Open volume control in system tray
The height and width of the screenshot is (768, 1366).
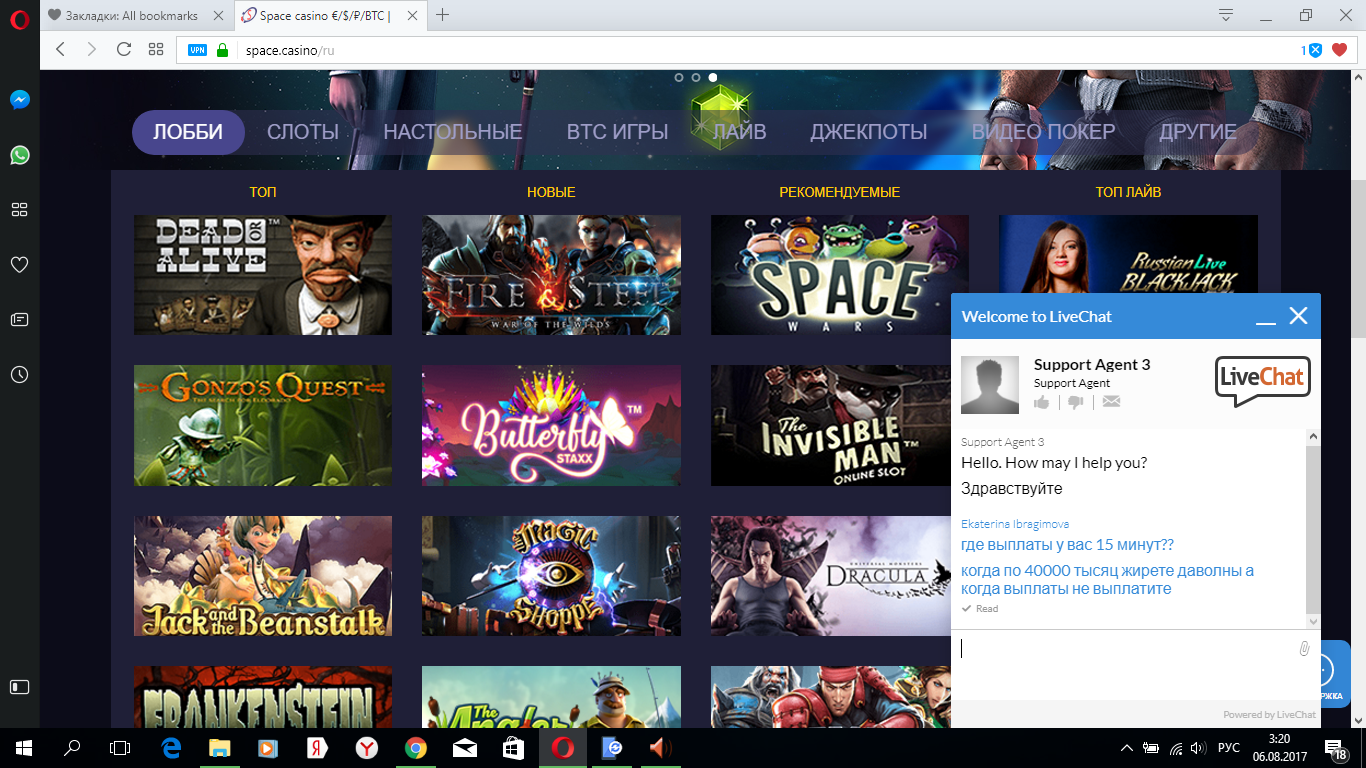[x=1199, y=748]
